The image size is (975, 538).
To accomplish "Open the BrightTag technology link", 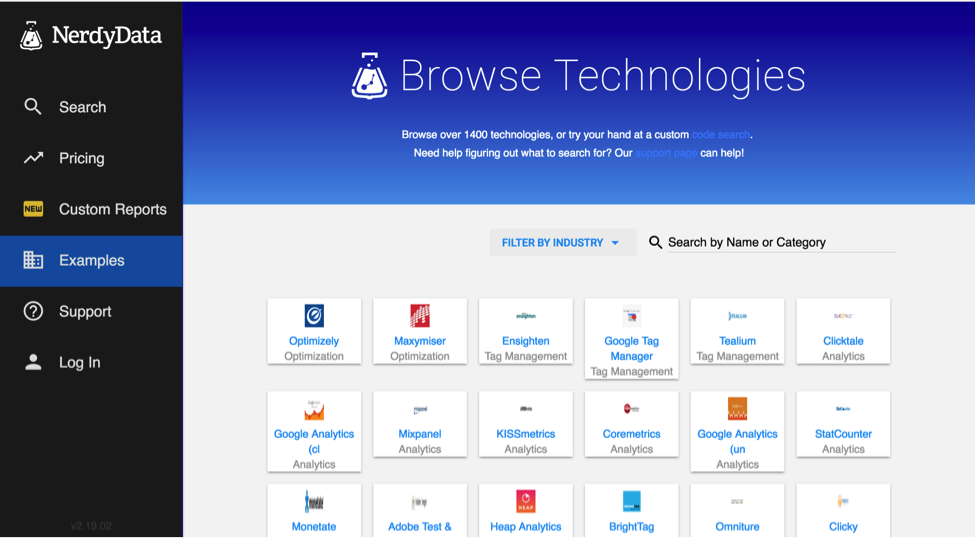I will (632, 526).
